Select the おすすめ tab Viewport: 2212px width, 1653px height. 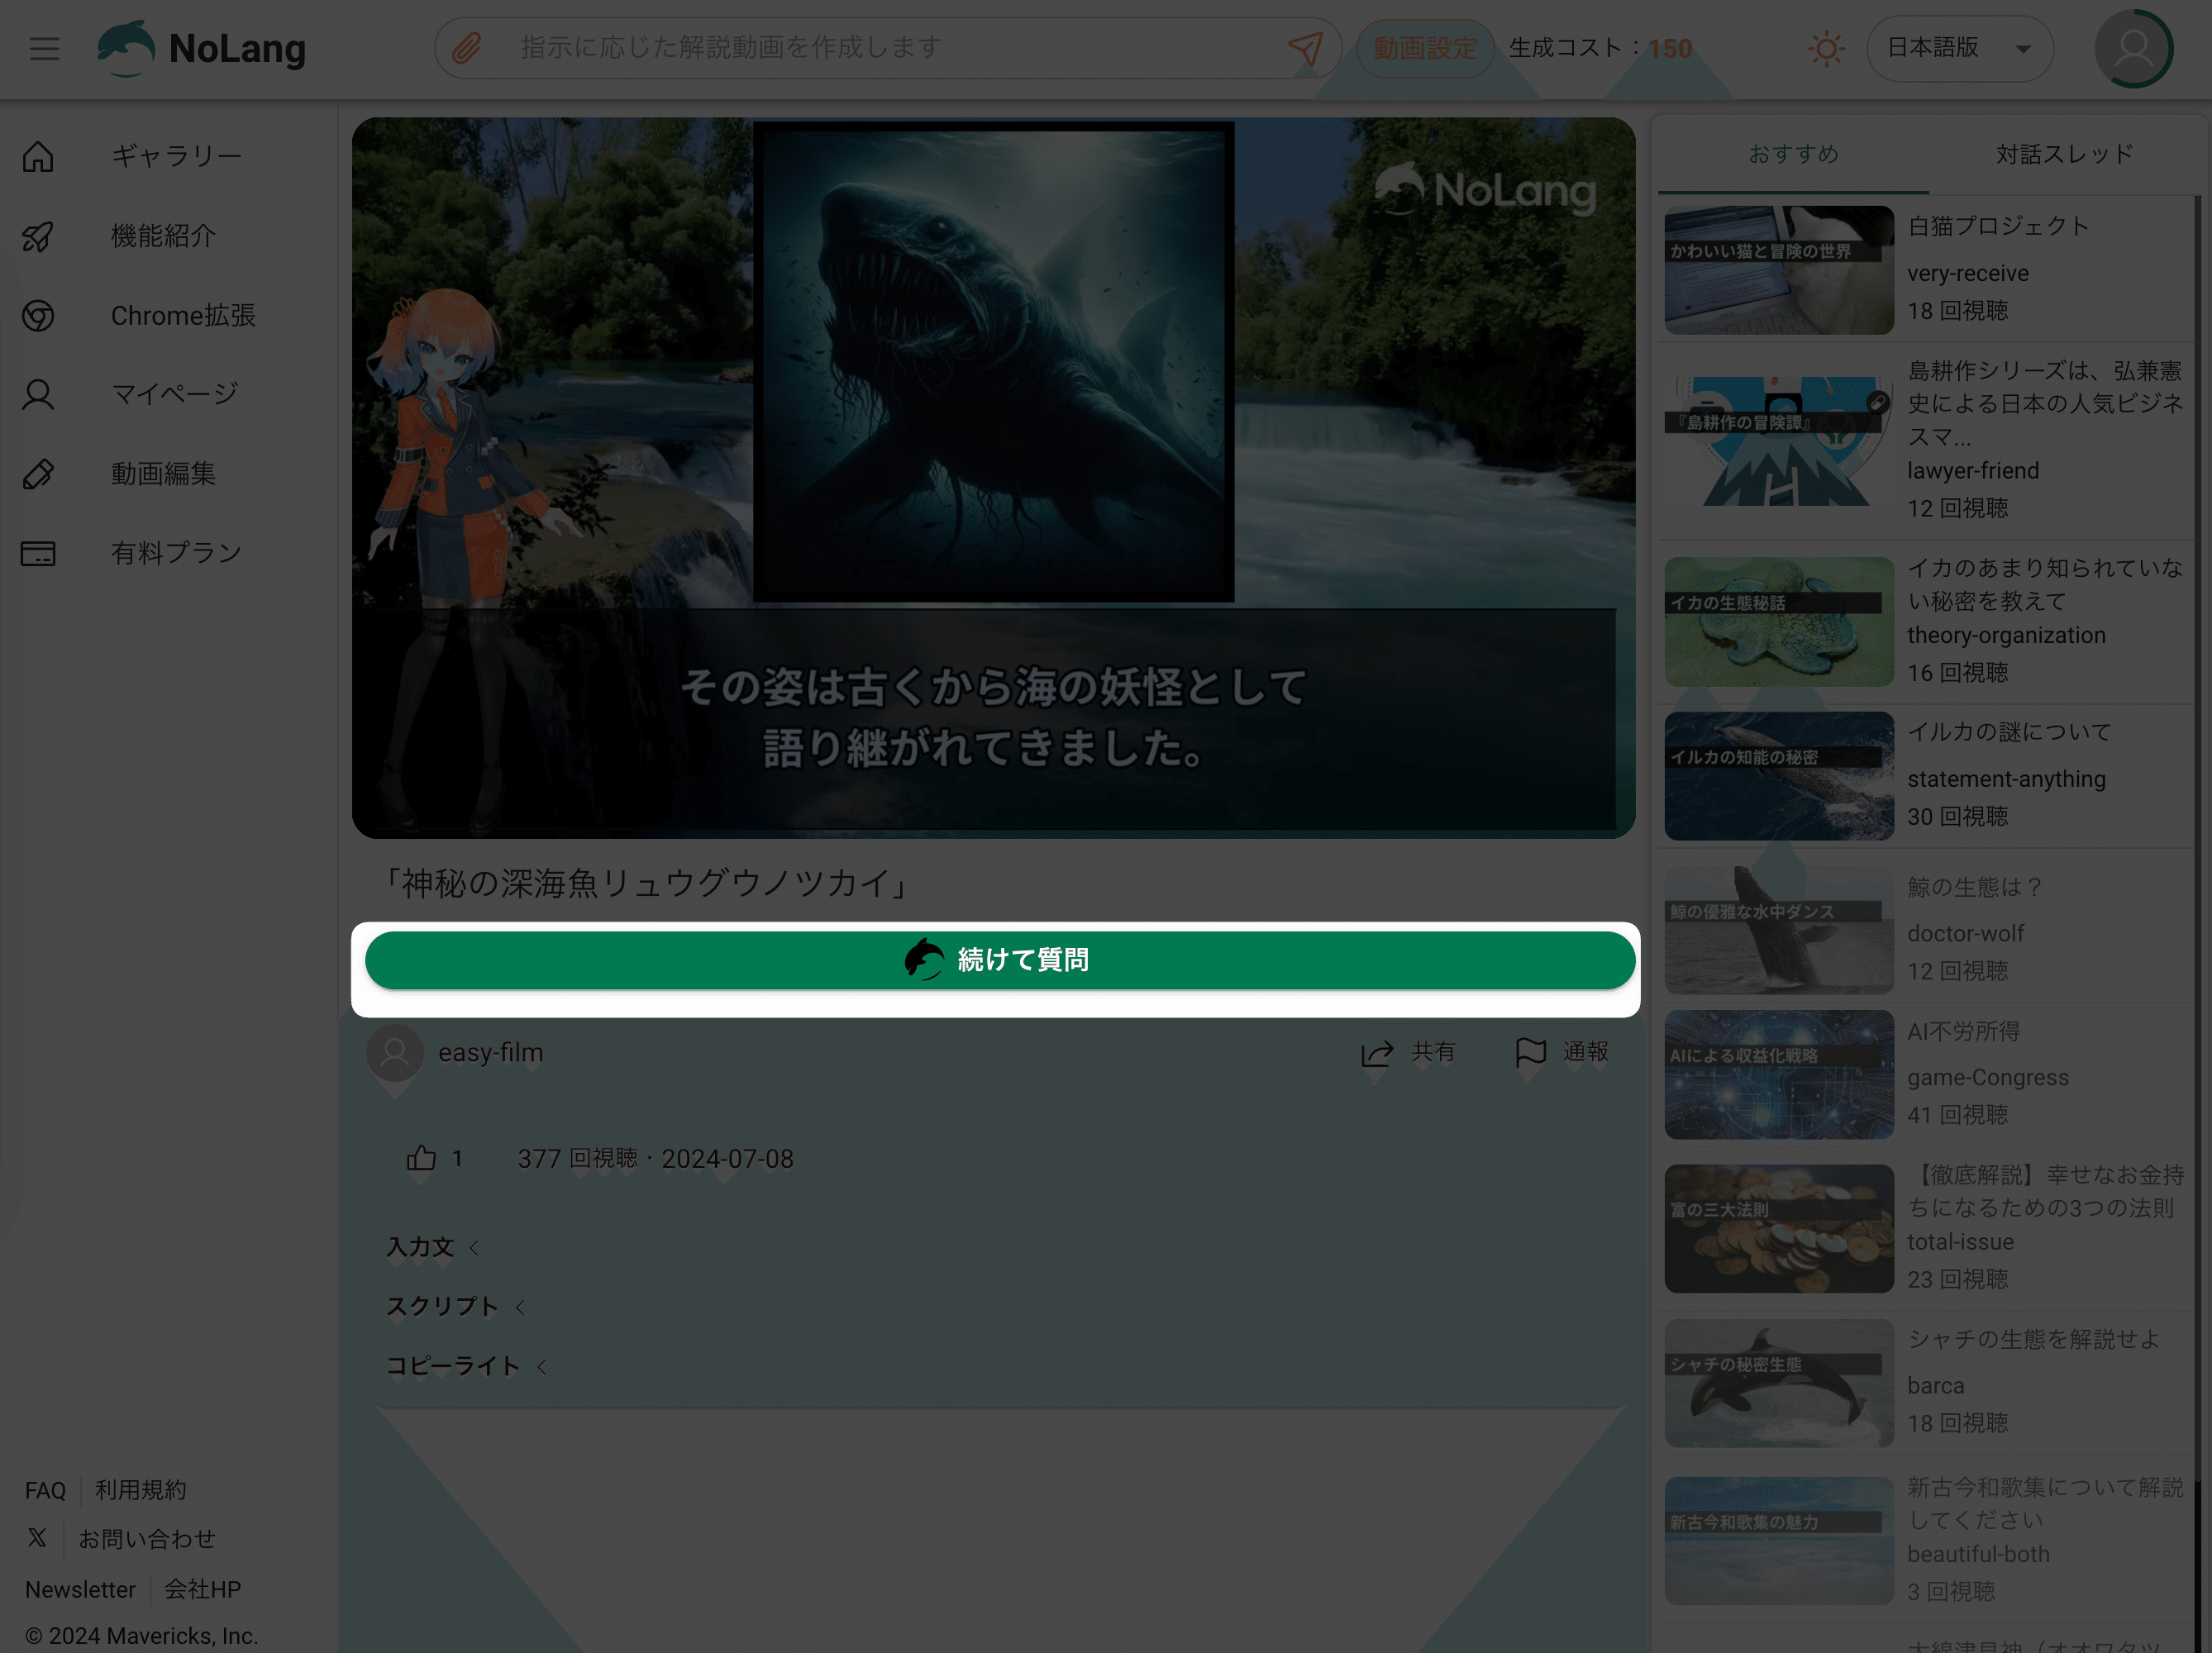point(1793,154)
